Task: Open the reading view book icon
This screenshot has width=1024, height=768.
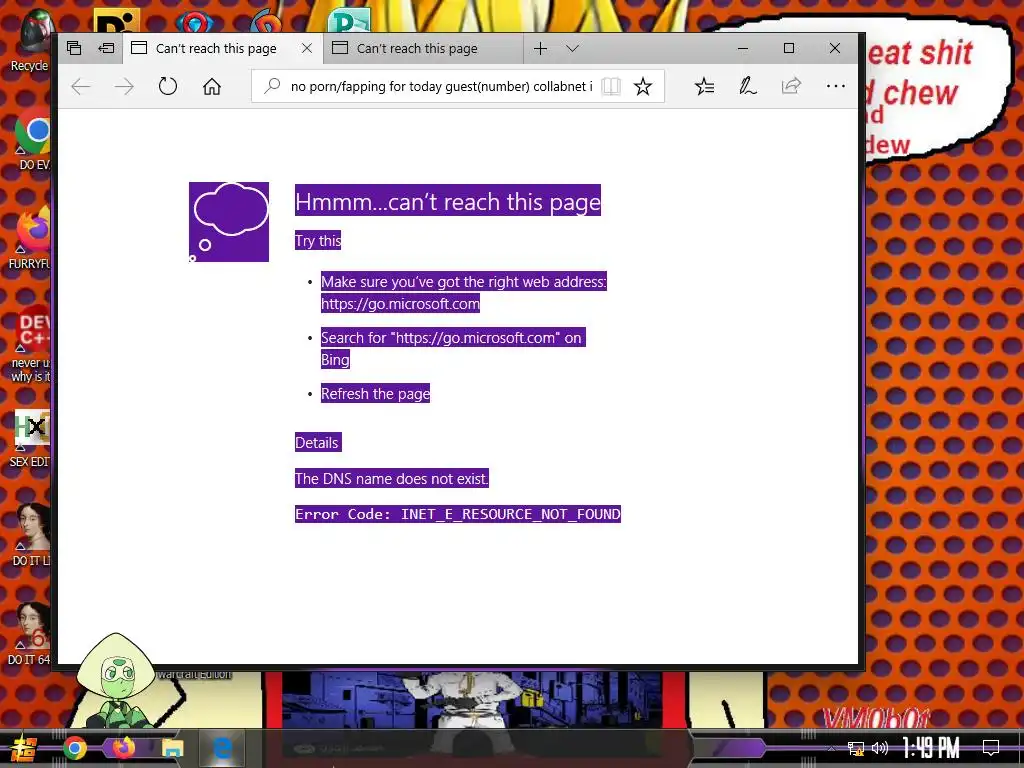Action: pyautogui.click(x=611, y=86)
